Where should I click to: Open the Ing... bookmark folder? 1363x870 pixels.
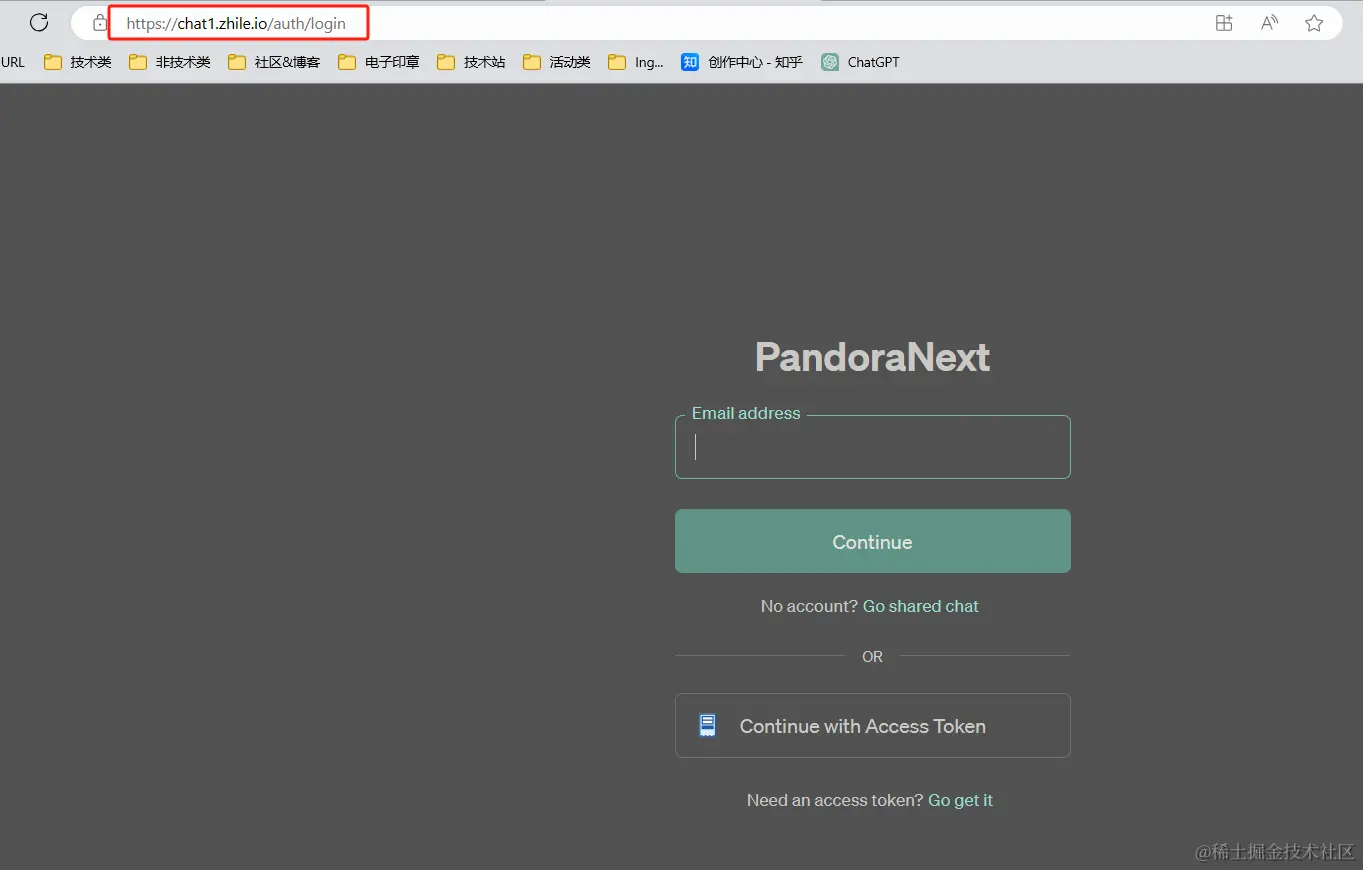tap(636, 62)
